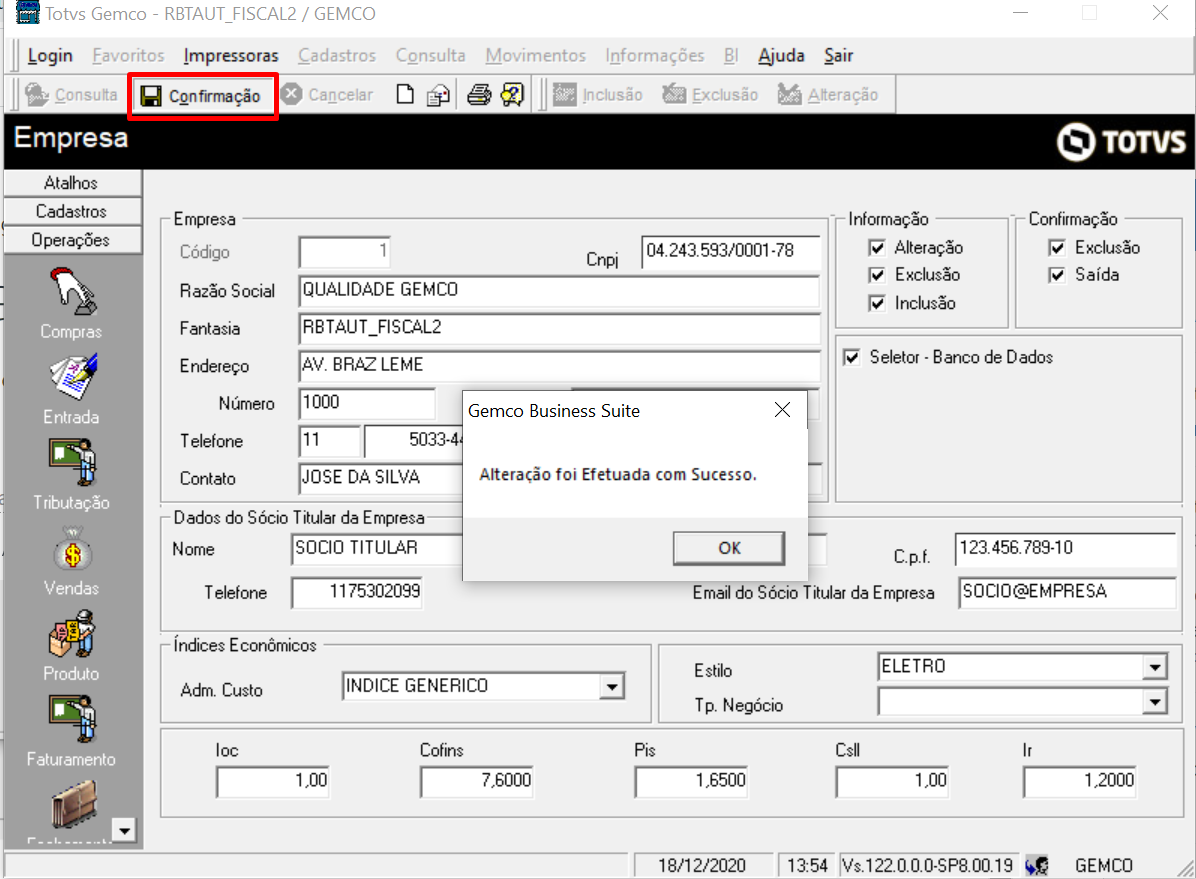This screenshot has height=879, width=1196.
Task: Select the Operações sidebar tab
Action: tap(72, 240)
